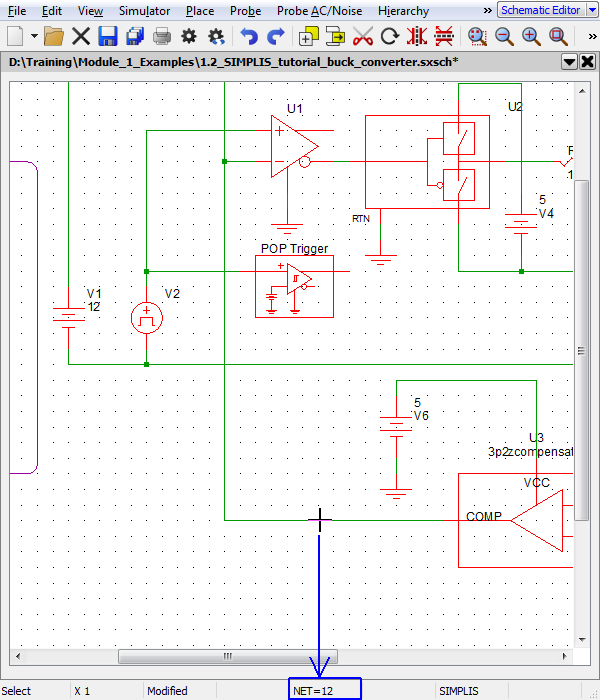
Task: Select the U1 comparator symbol
Action: pos(293,146)
